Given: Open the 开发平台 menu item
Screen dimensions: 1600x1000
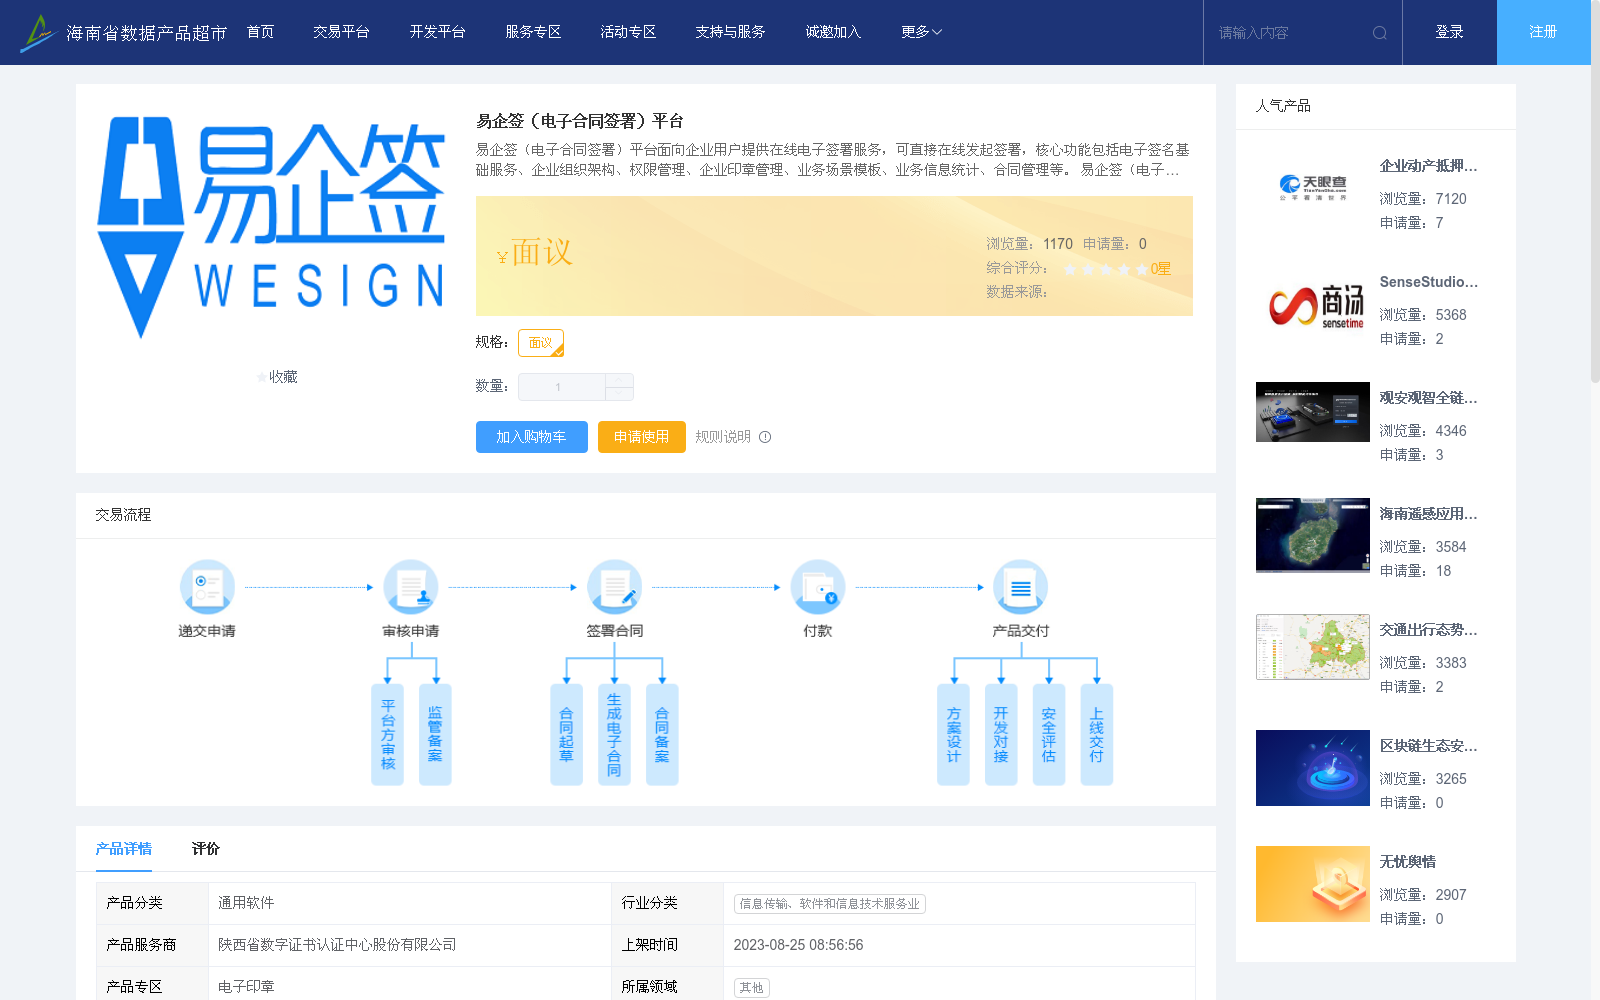Looking at the screenshot, I should coord(437,32).
